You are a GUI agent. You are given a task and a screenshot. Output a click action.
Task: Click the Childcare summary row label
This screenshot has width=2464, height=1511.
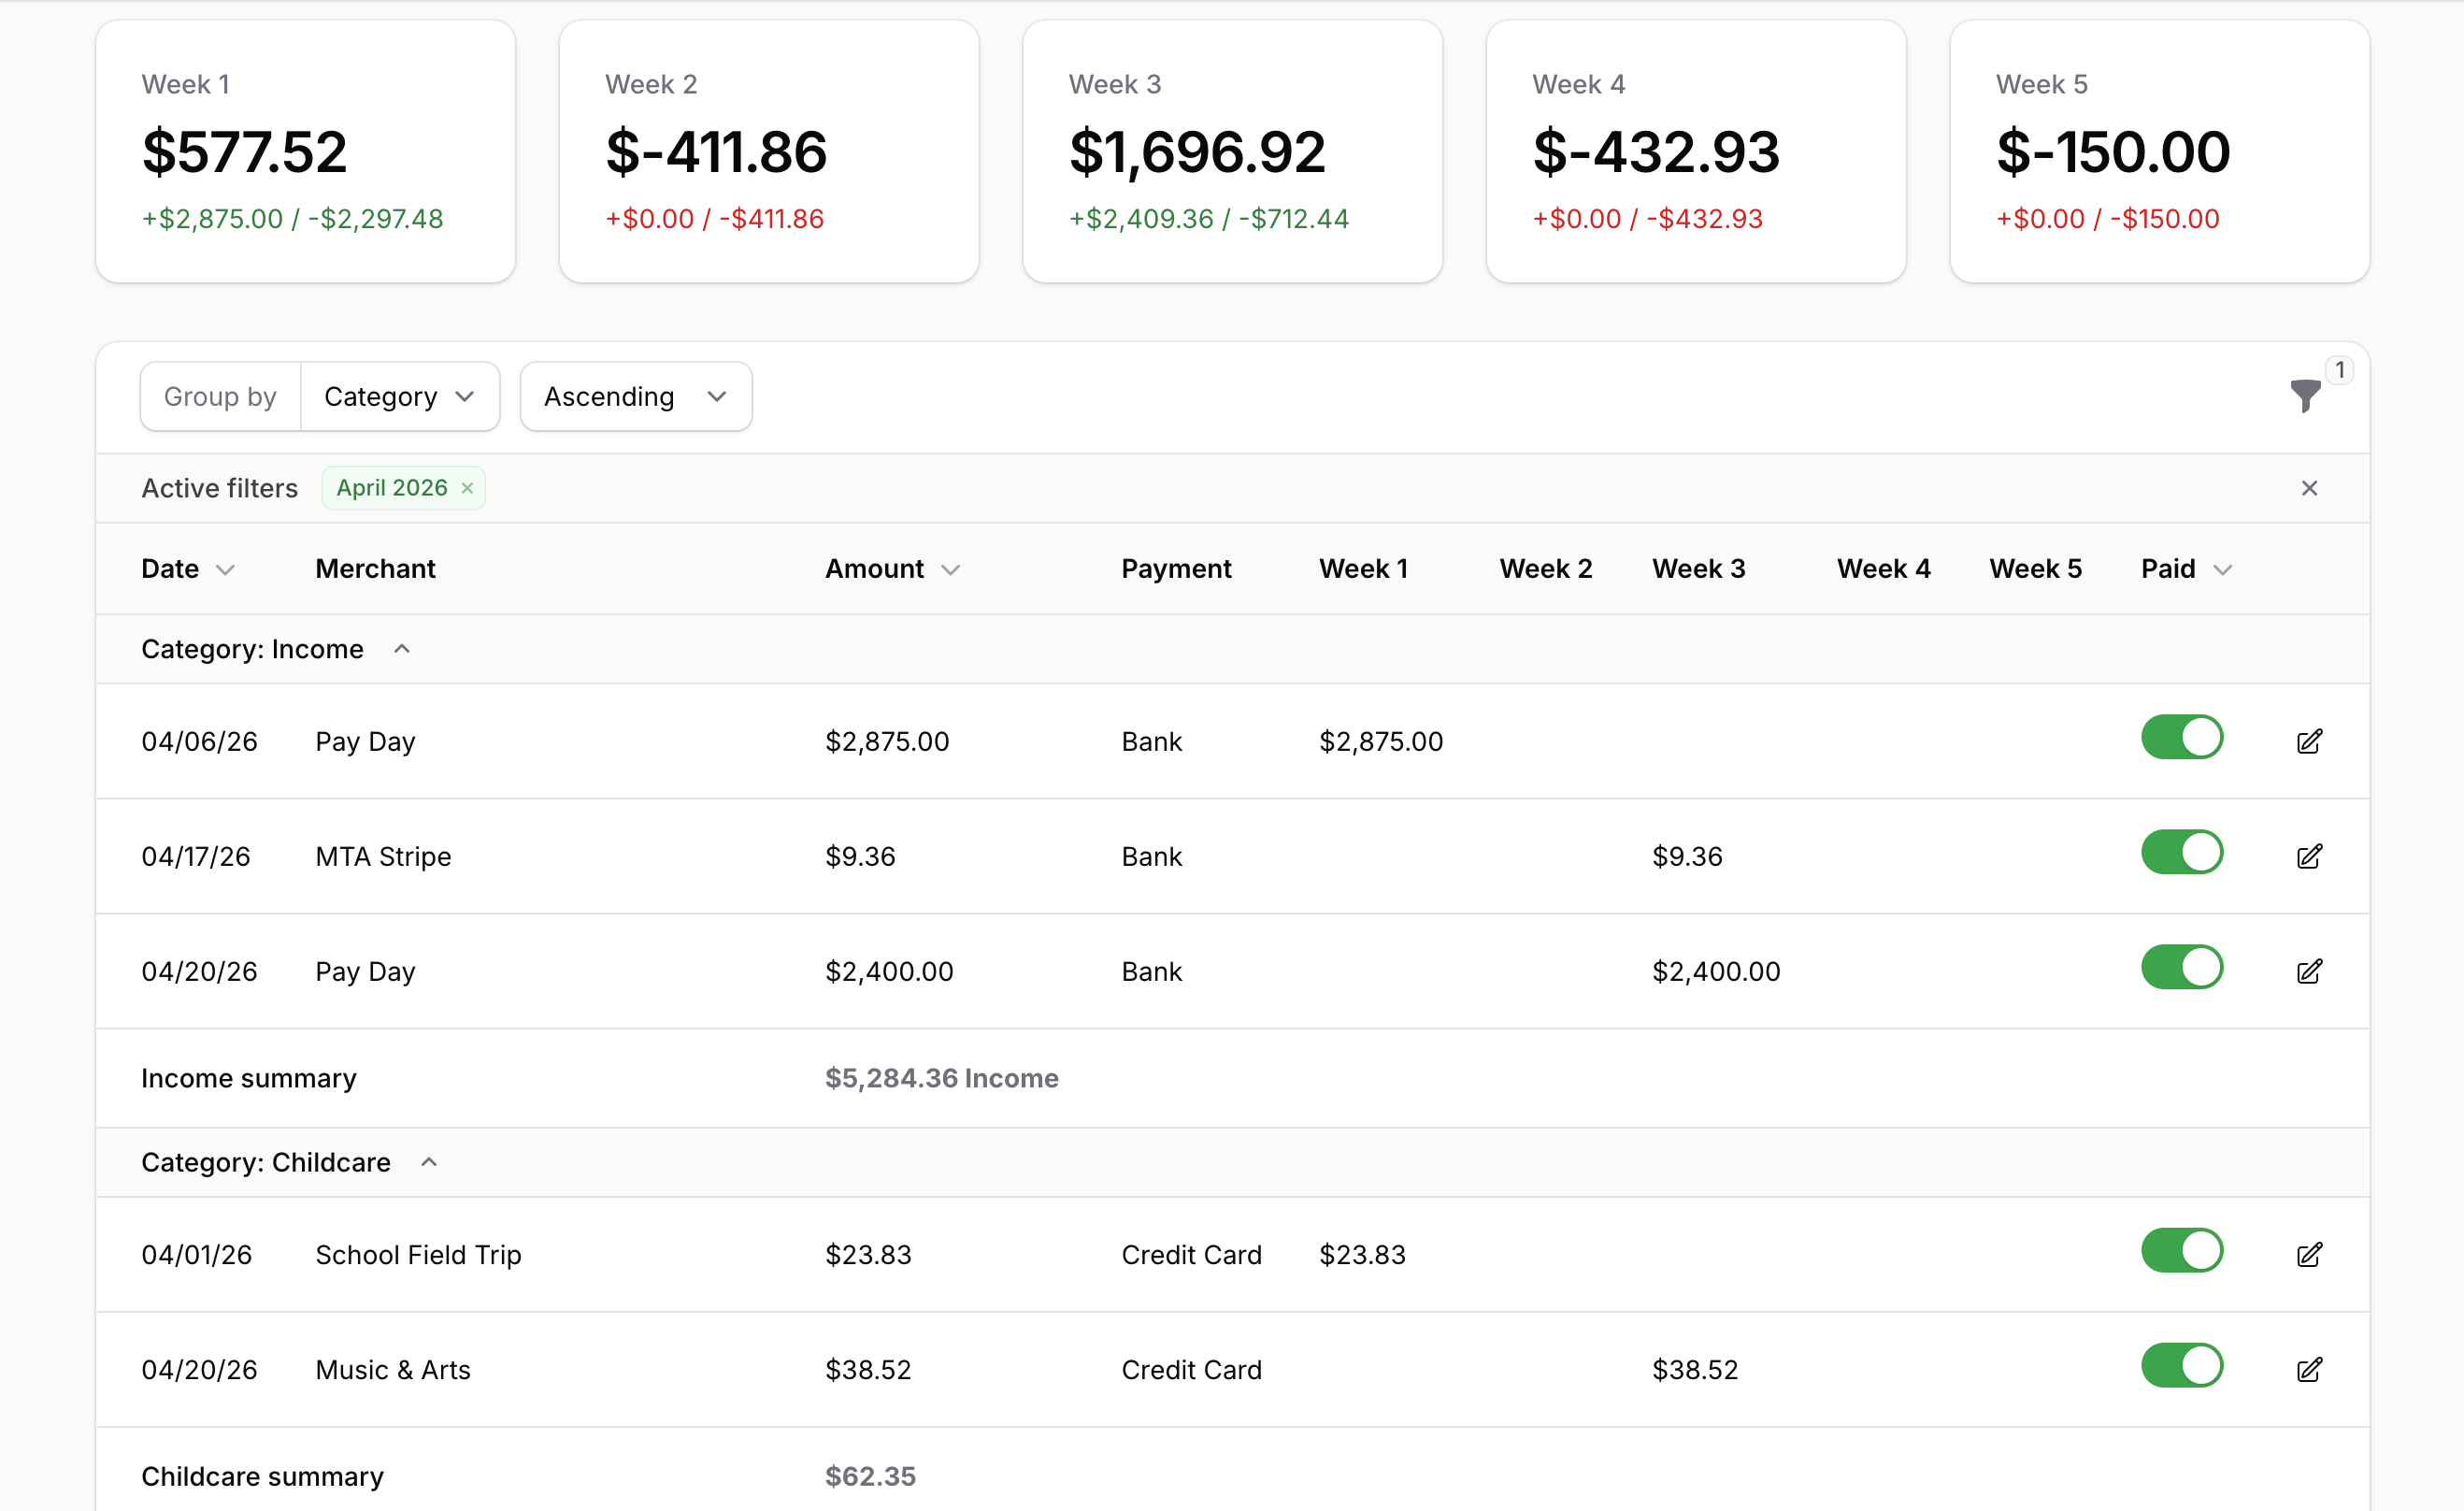pyautogui.click(x=262, y=1476)
